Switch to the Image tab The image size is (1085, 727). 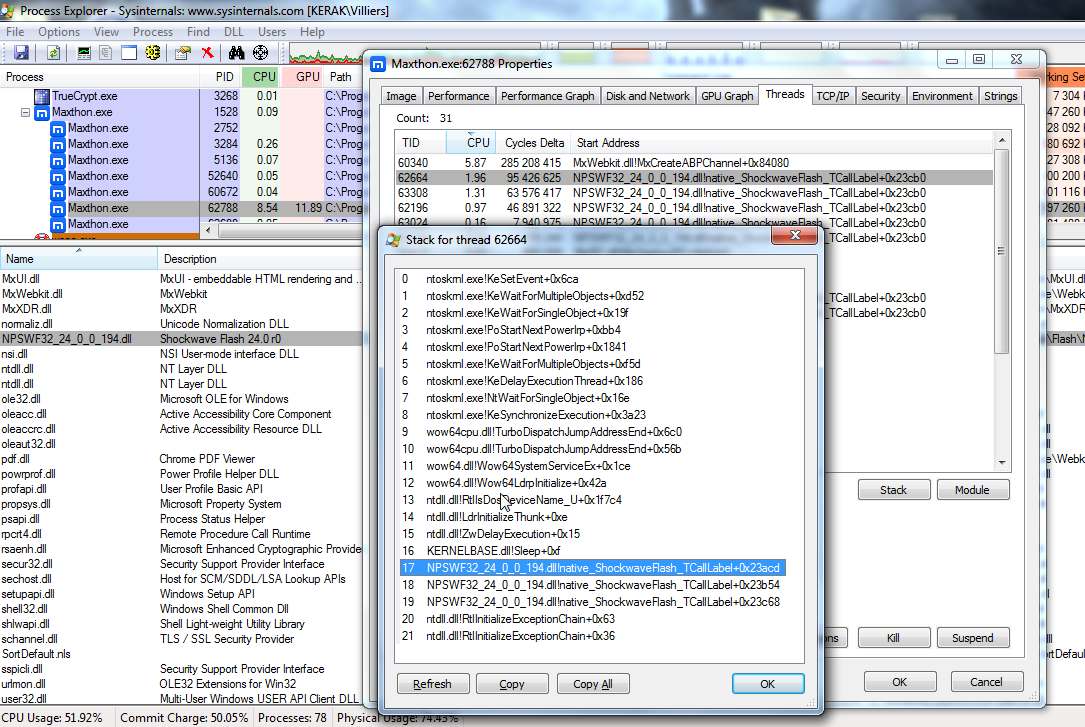401,96
